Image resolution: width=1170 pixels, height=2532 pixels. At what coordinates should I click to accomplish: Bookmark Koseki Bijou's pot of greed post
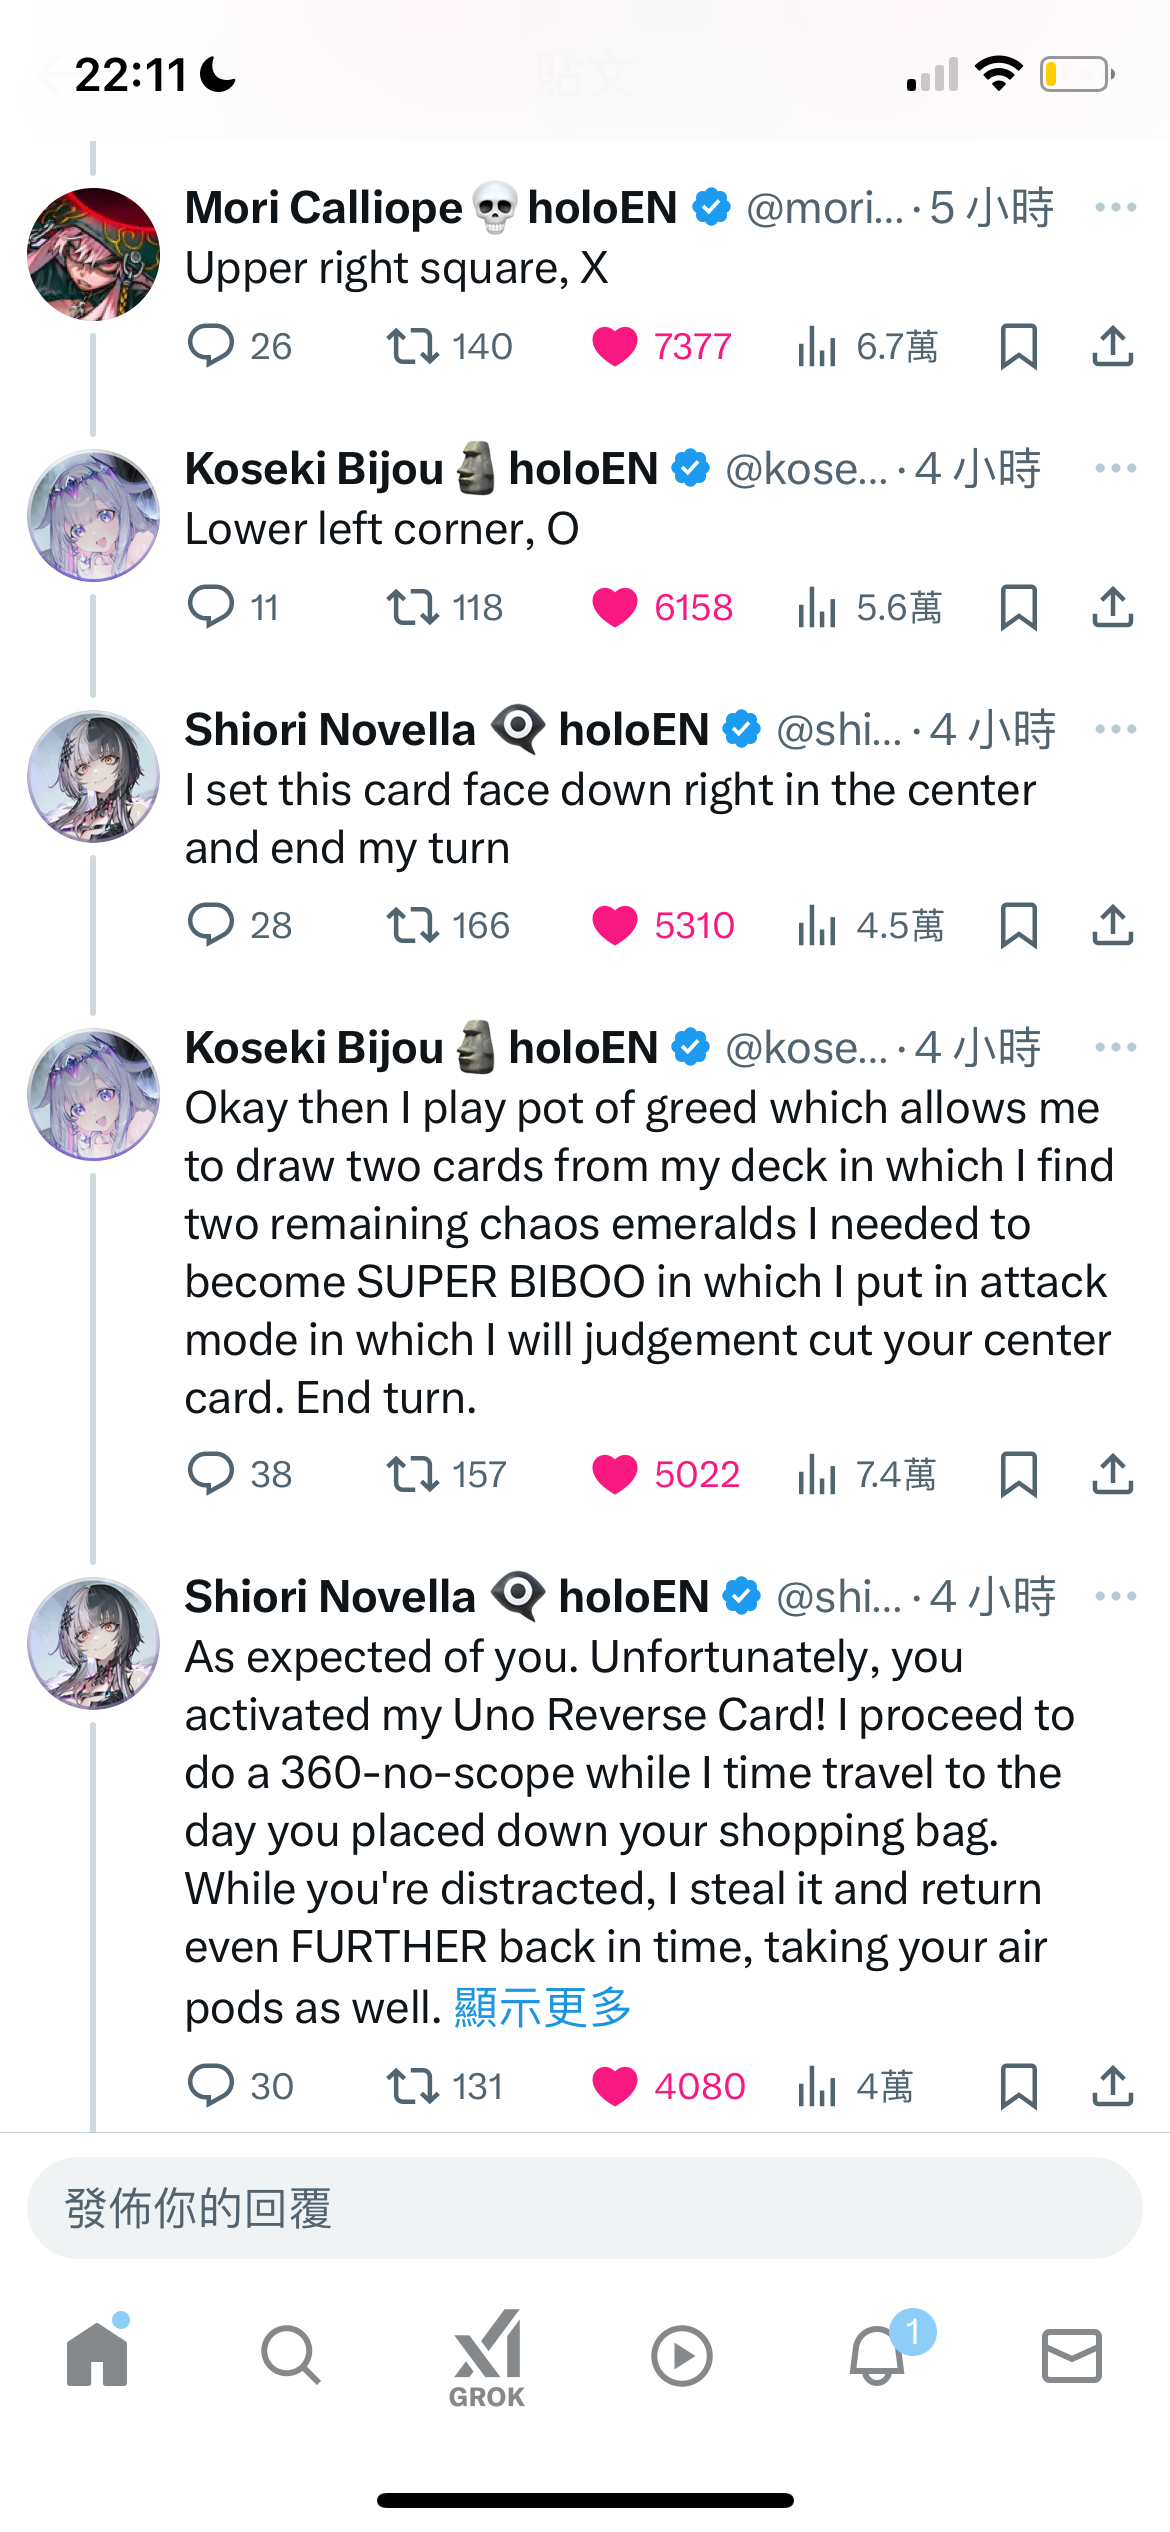click(1018, 1474)
